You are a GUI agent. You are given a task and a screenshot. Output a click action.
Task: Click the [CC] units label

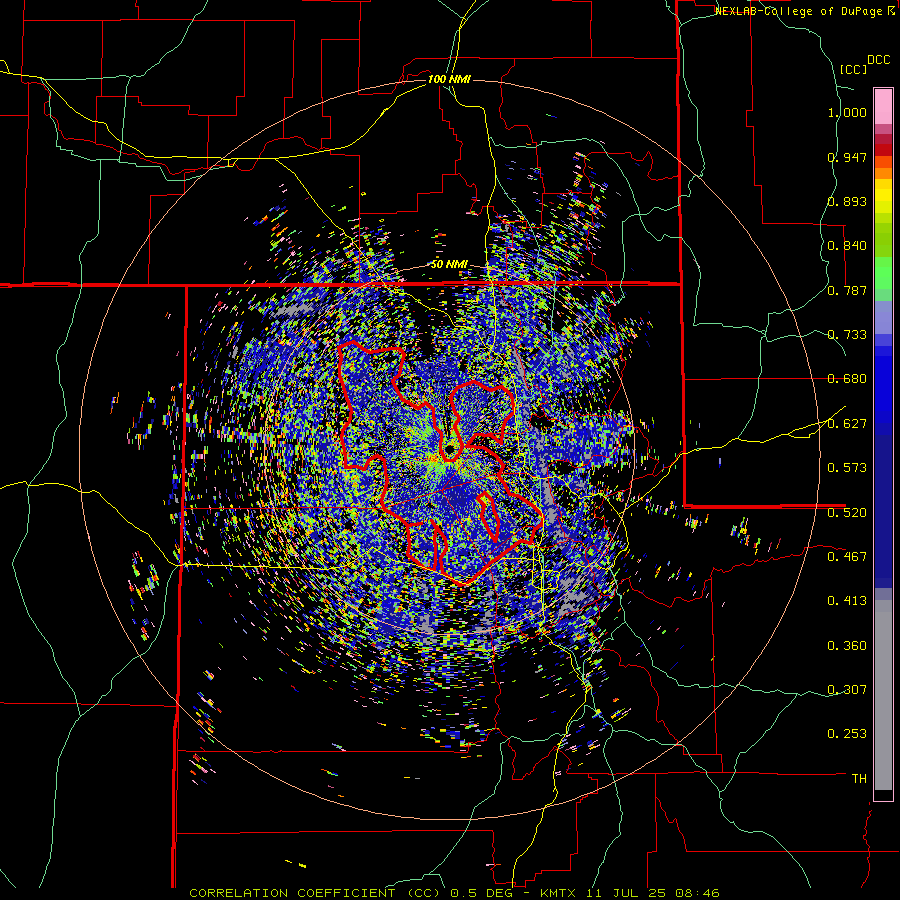854,69
